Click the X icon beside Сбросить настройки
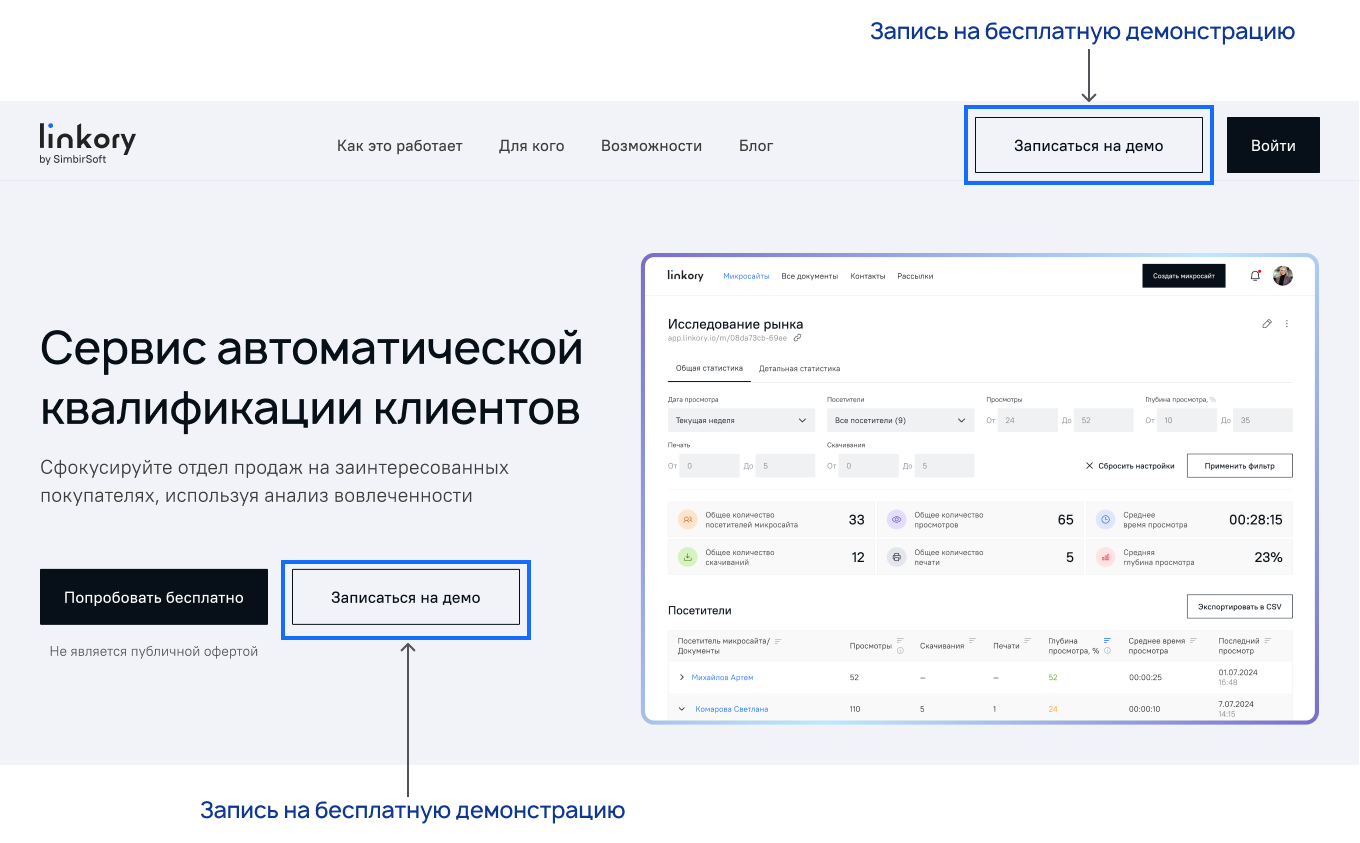The width and height of the screenshot is (1360, 843). click(x=1089, y=465)
